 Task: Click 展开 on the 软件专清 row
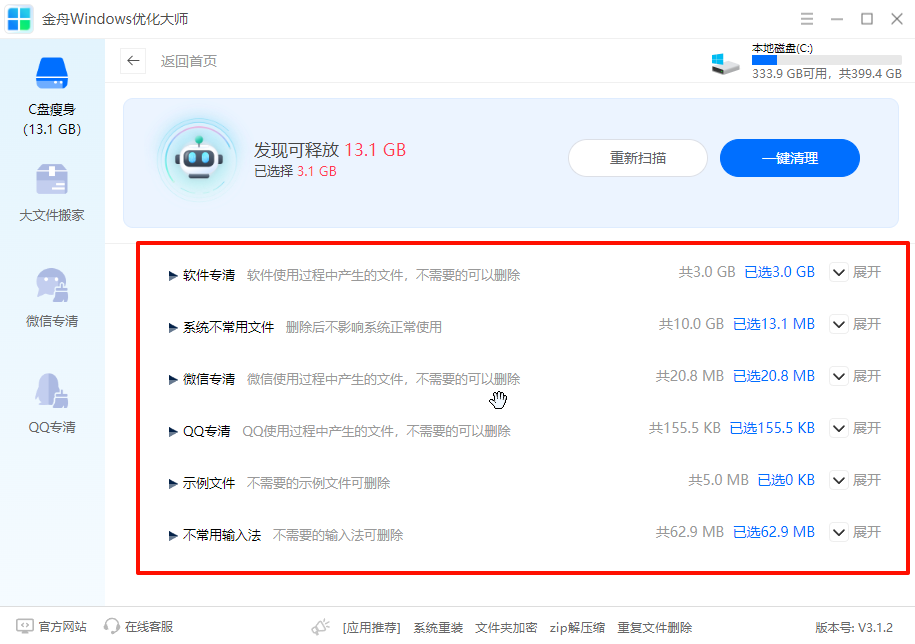[x=867, y=272]
